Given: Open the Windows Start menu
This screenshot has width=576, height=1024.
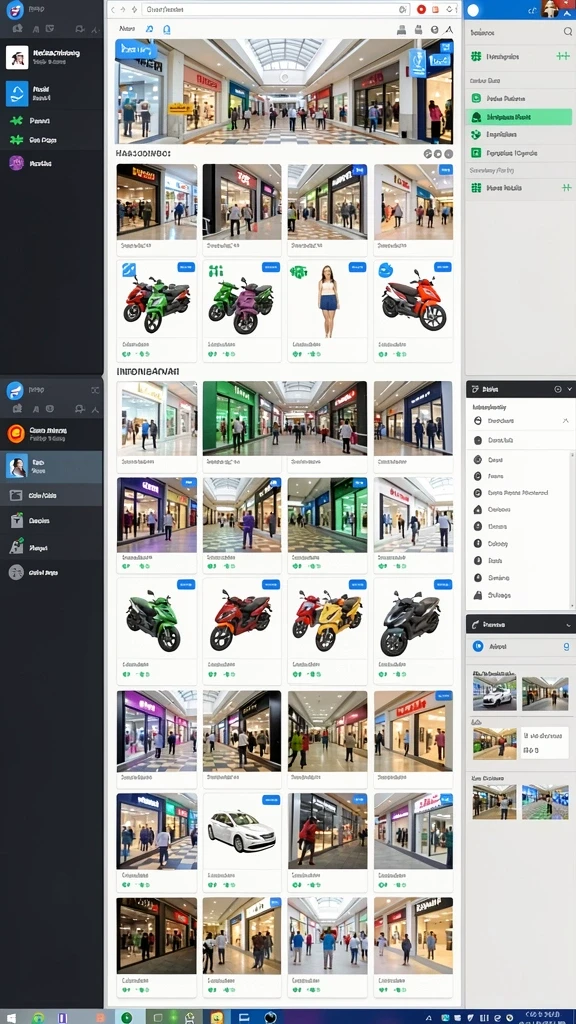Looking at the screenshot, I should [11, 1017].
